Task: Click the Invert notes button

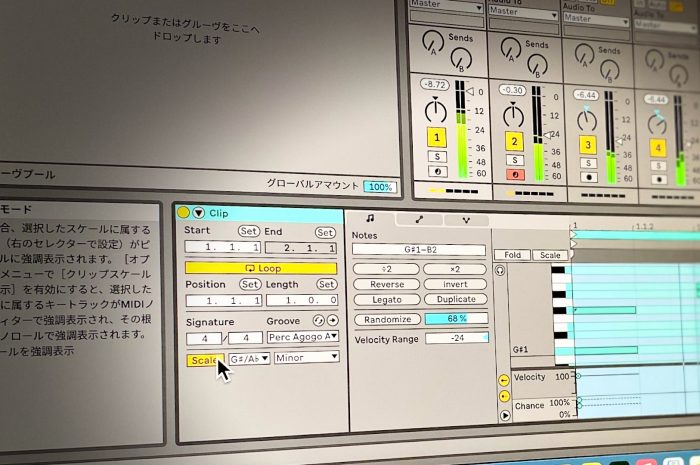Action: 455,284
